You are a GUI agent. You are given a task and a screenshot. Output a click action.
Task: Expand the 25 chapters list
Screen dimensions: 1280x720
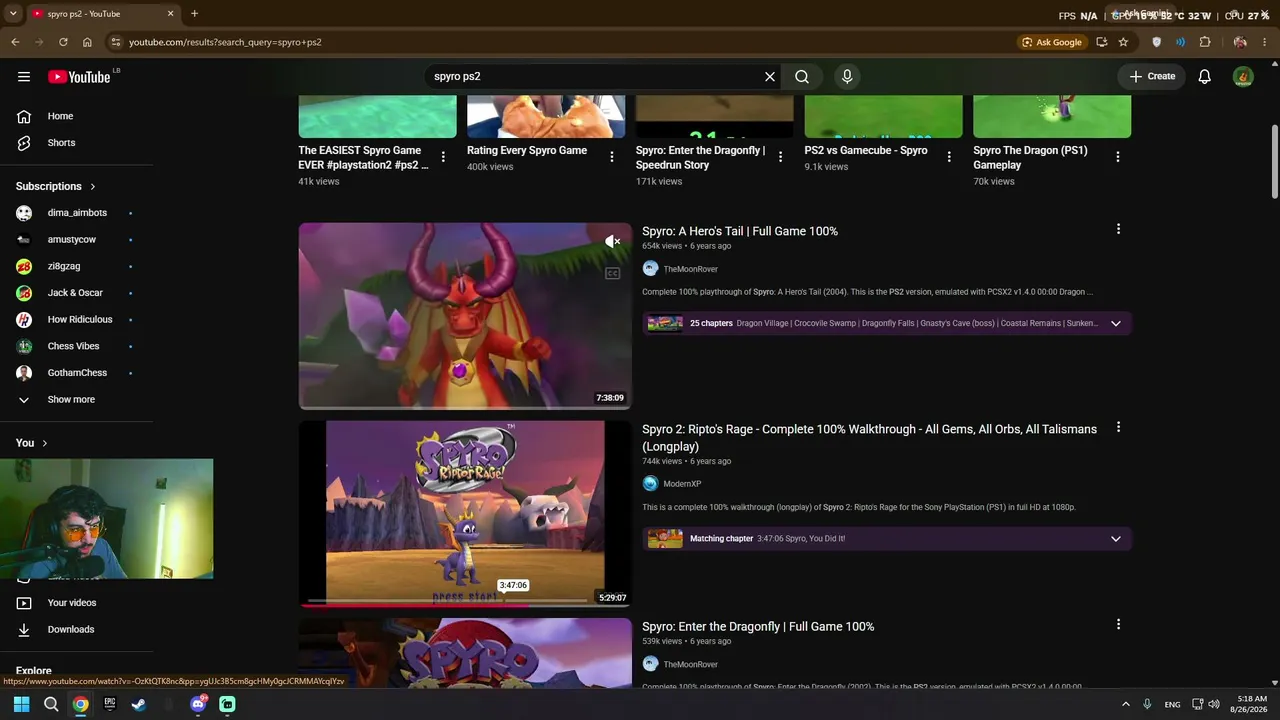(x=1116, y=323)
